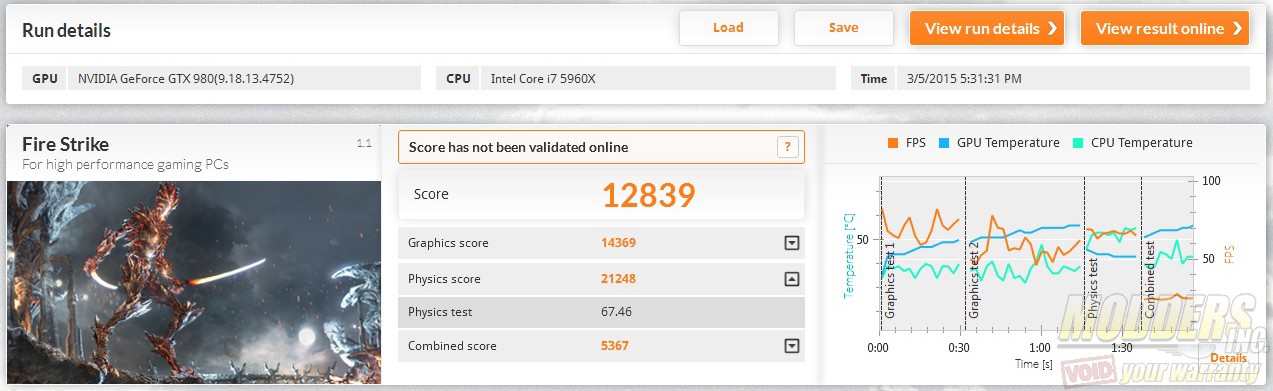
Task: Click the Save button
Action: [843, 28]
